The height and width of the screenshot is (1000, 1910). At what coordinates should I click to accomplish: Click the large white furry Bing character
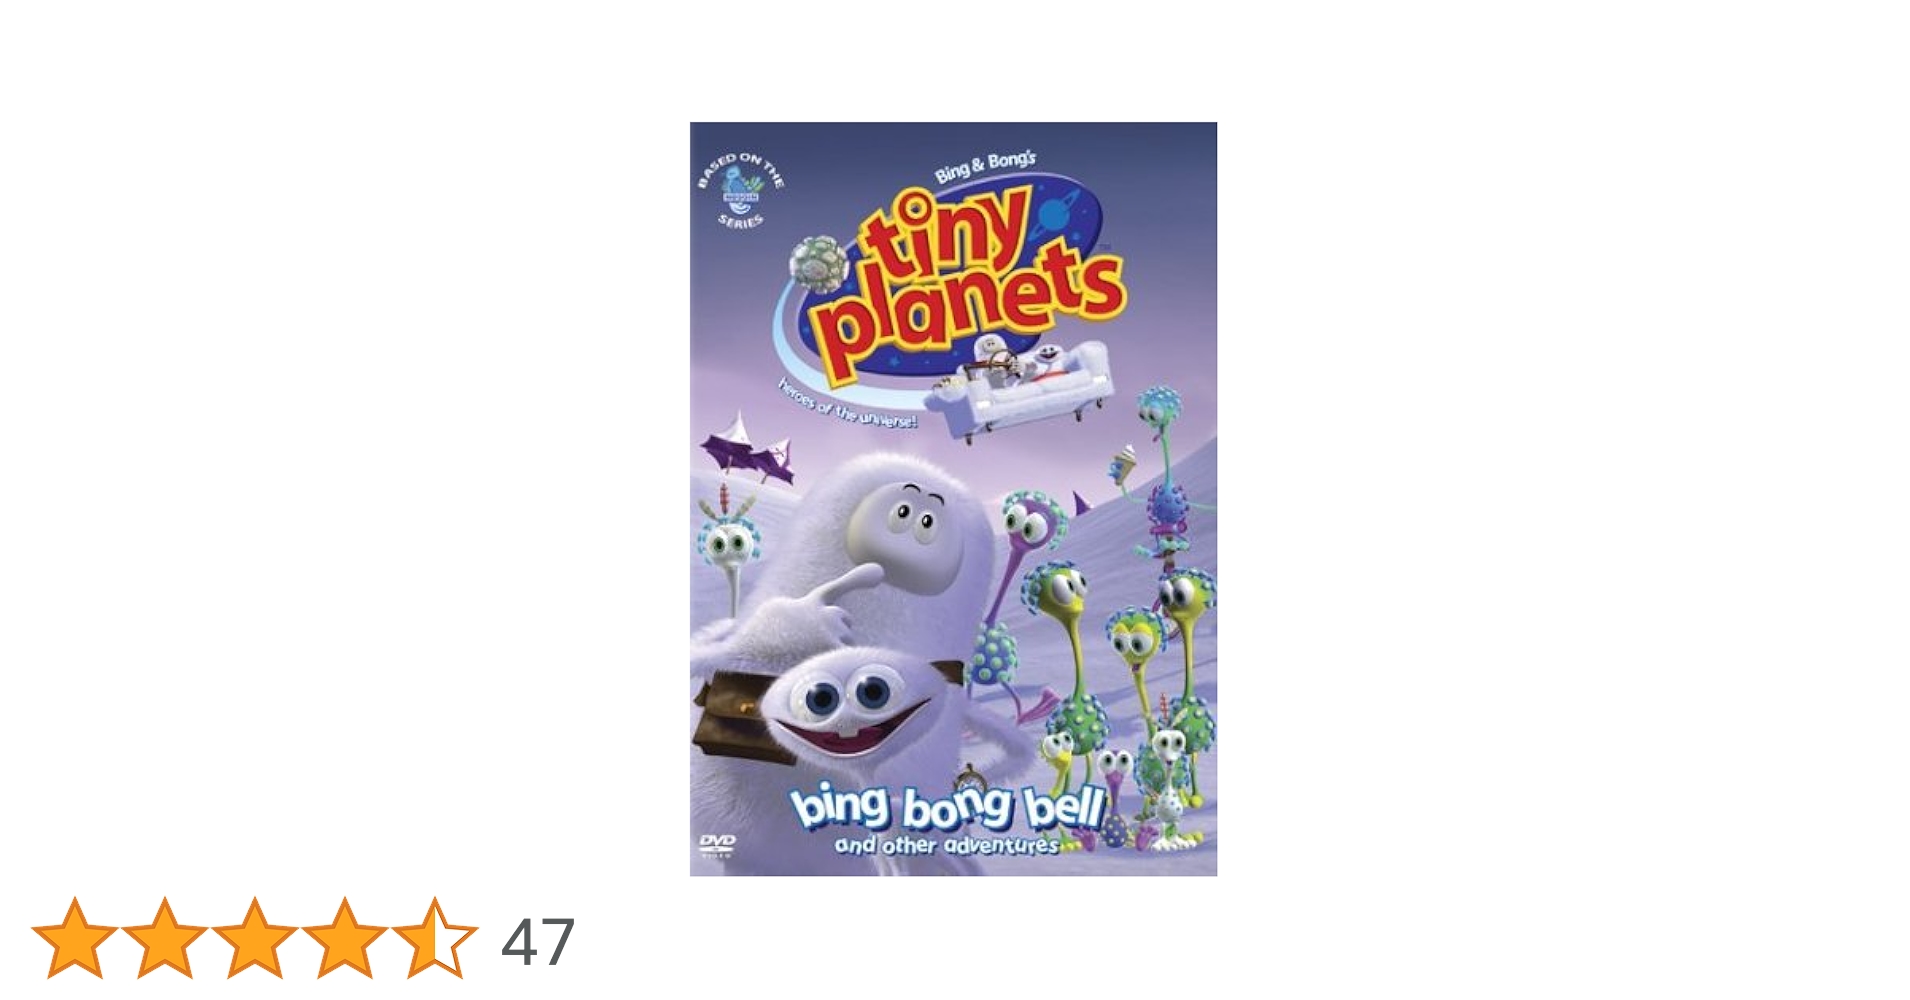tap(880, 560)
